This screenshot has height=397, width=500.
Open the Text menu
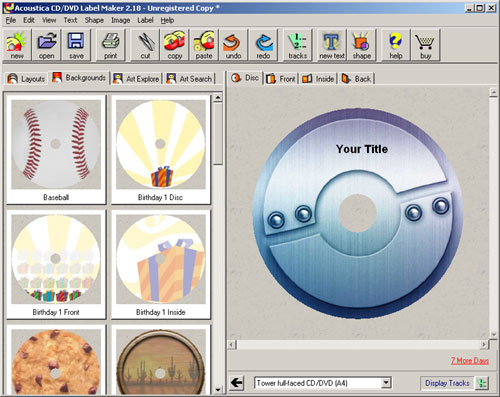(70, 20)
